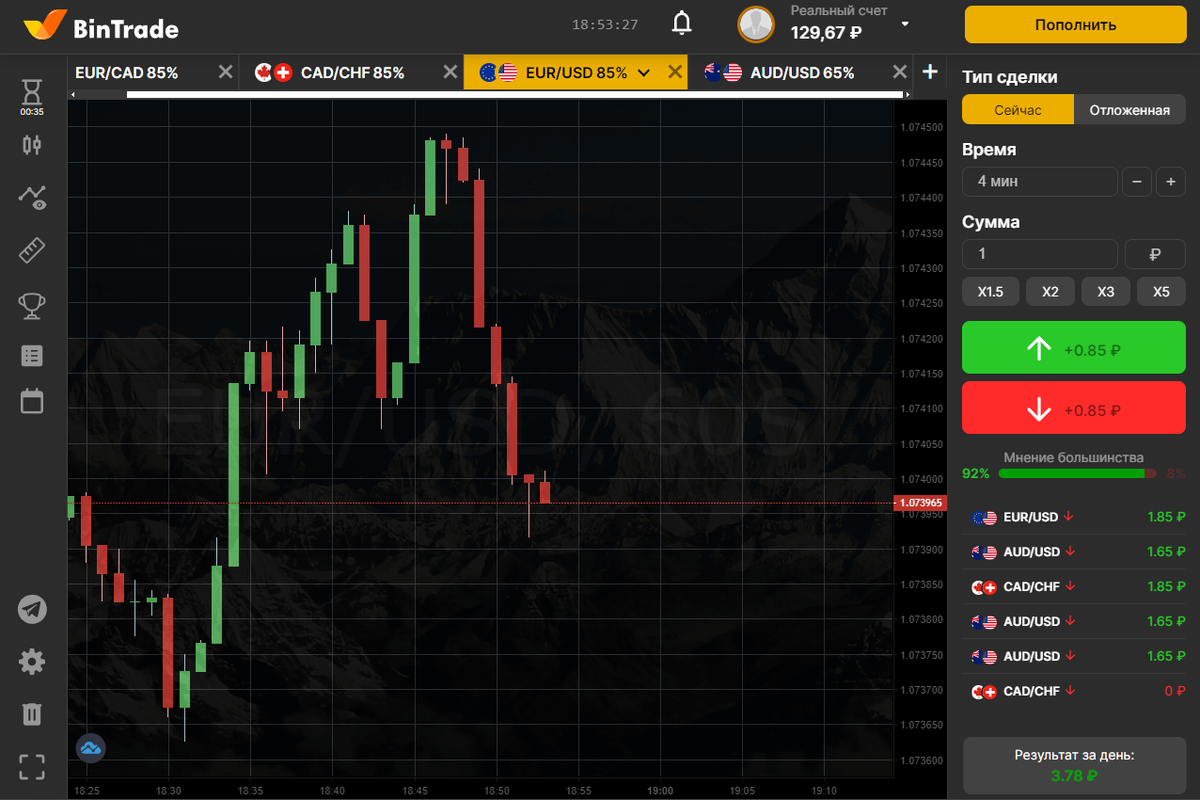Close the AUD/USD tab
Viewport: 1200px width, 800px height.
[900, 72]
